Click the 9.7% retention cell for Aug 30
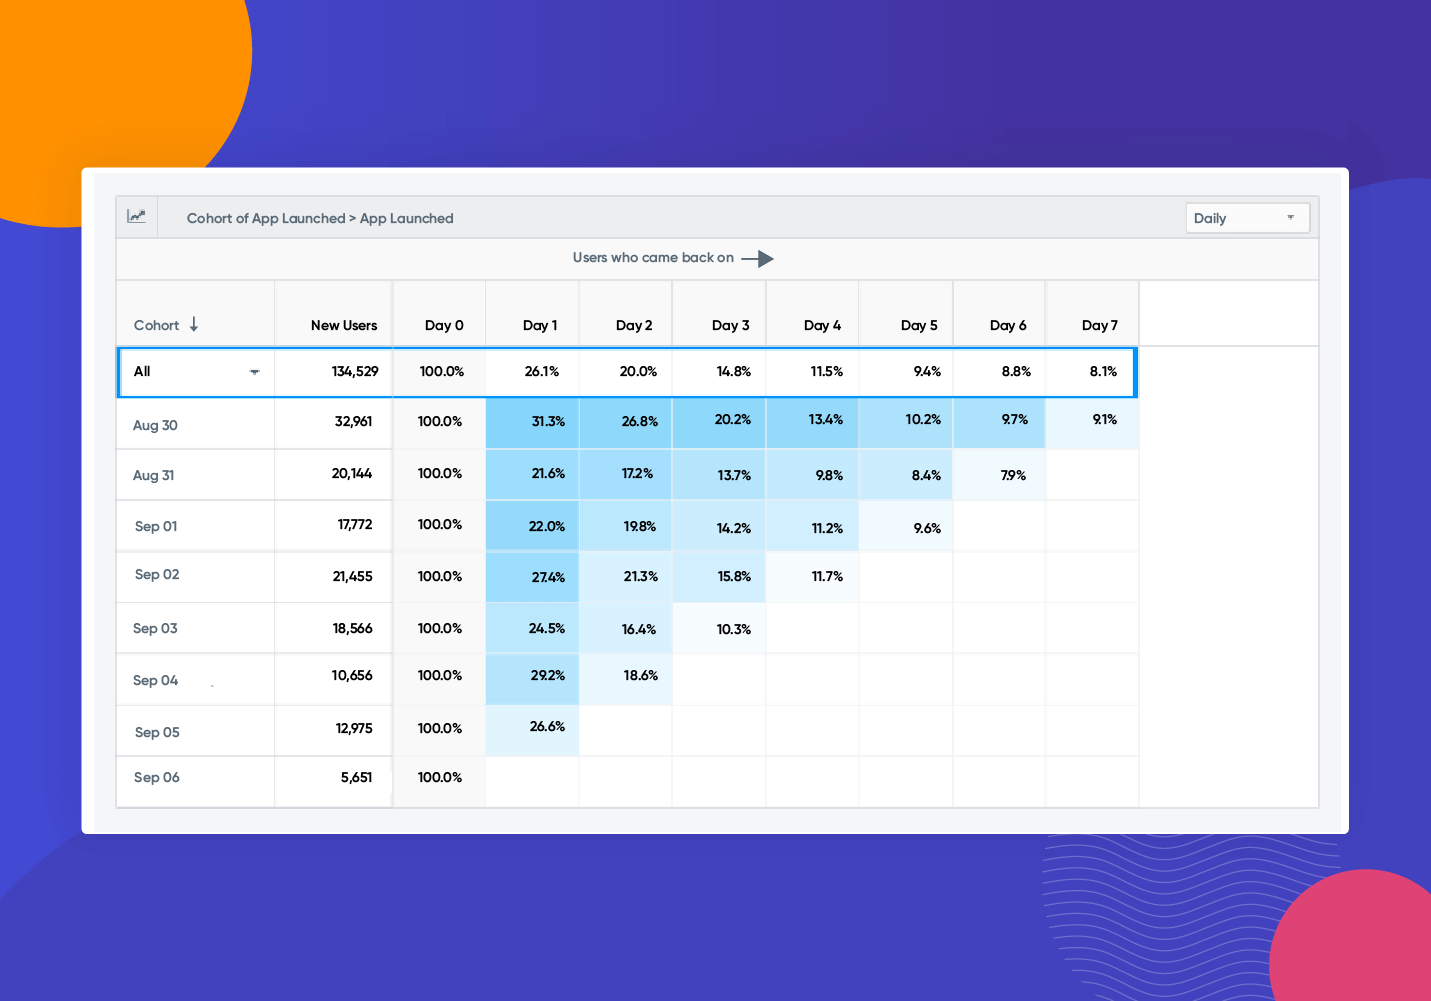This screenshot has height=1001, width=1431. (999, 422)
